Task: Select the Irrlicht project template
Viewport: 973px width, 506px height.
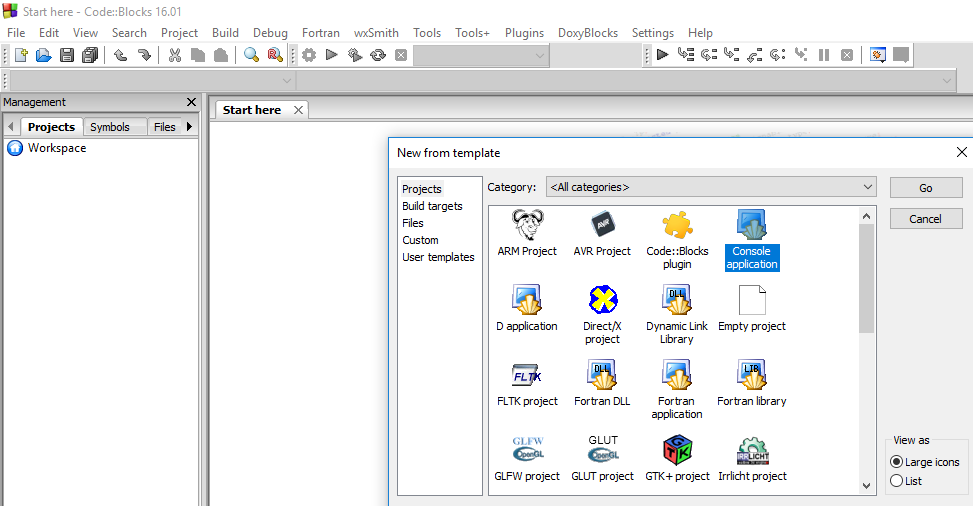Action: [x=752, y=459]
